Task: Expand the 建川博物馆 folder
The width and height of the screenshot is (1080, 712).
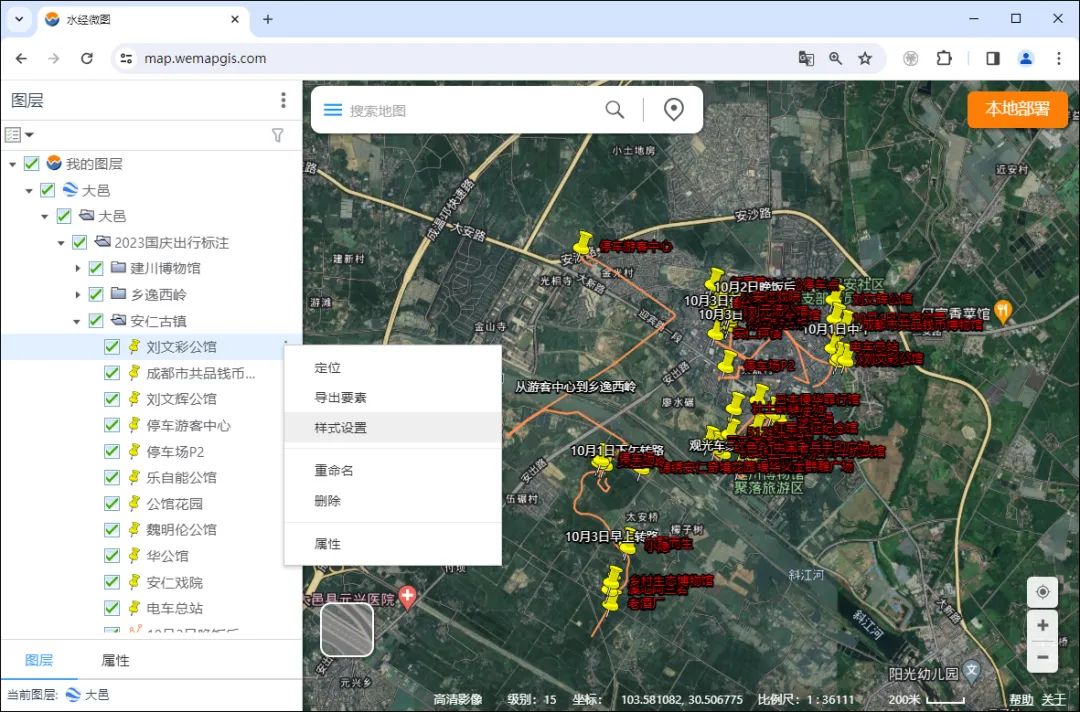Action: click(x=78, y=268)
